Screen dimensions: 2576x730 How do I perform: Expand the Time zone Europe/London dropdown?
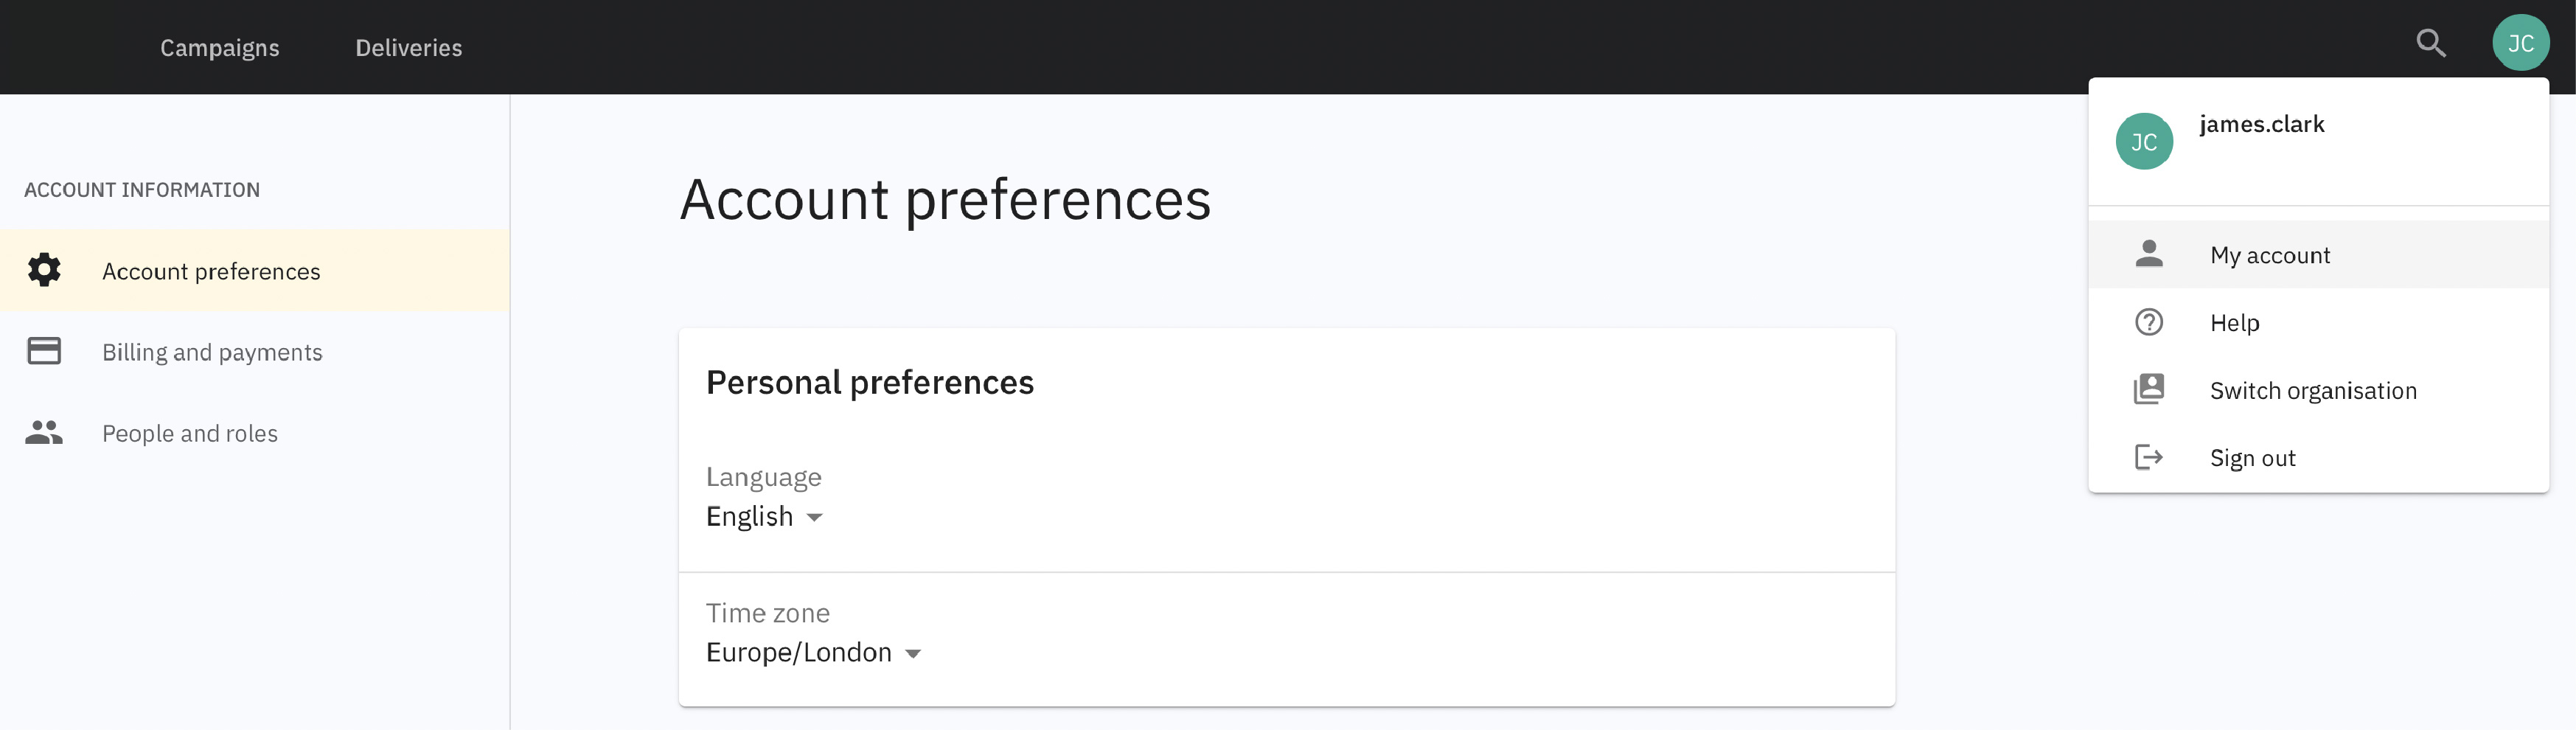(813, 653)
